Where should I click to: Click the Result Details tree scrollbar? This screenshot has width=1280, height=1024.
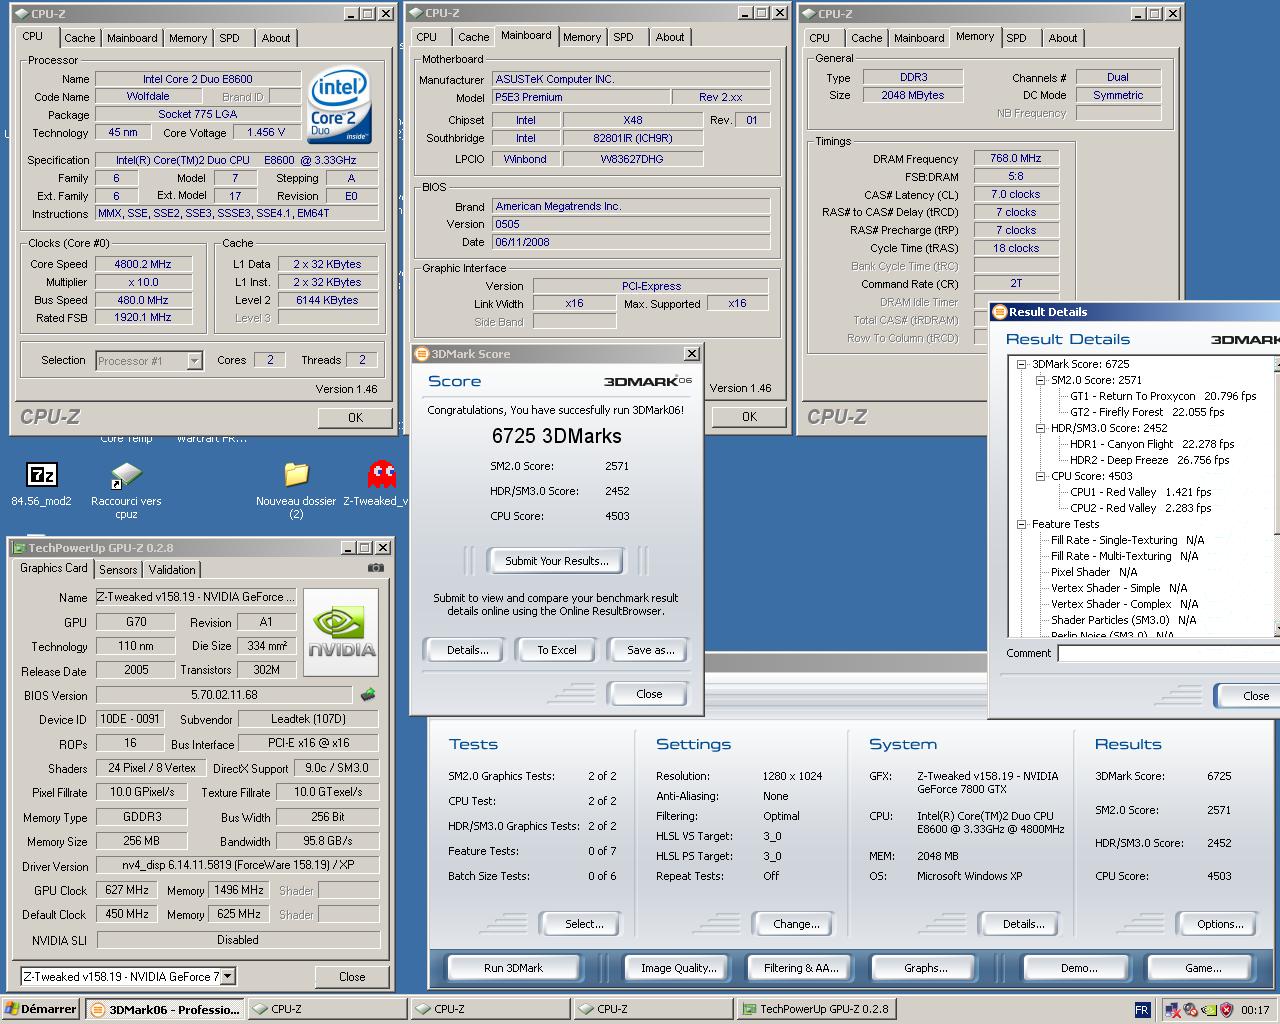tap(1276, 496)
